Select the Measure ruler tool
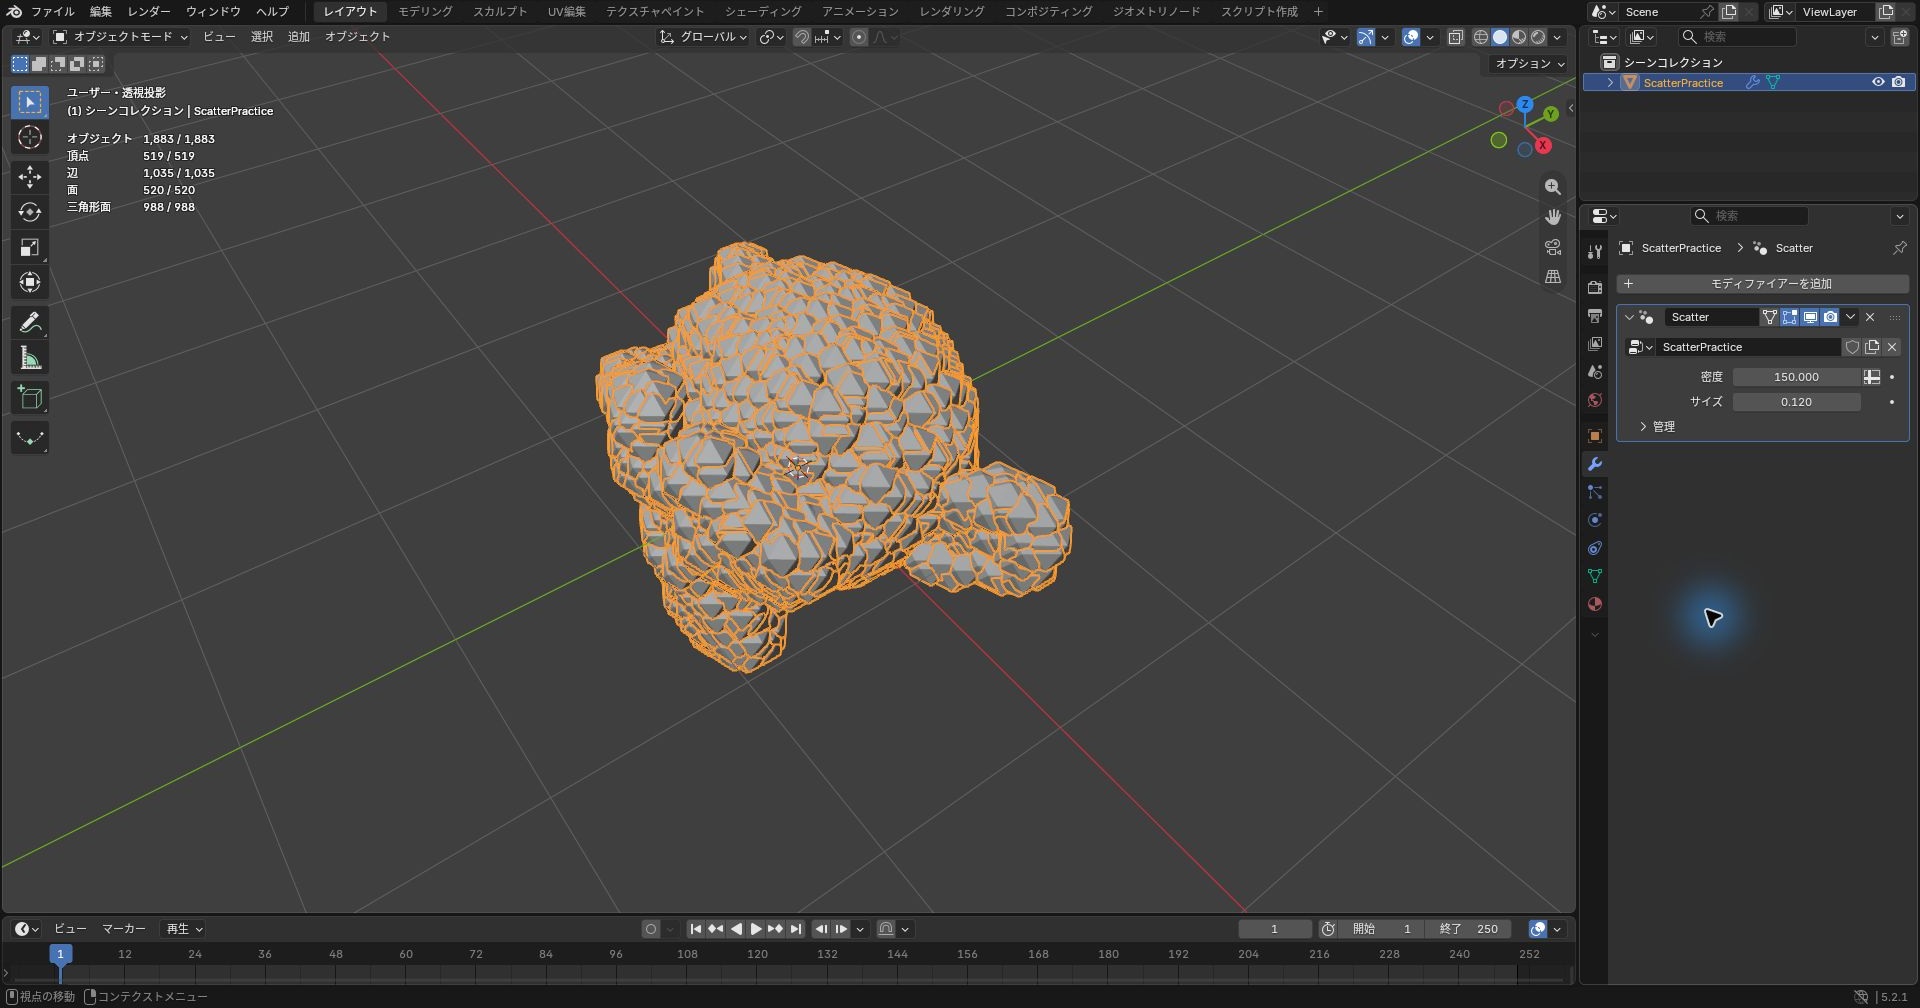Image resolution: width=1920 pixels, height=1008 pixels. pyautogui.click(x=30, y=358)
